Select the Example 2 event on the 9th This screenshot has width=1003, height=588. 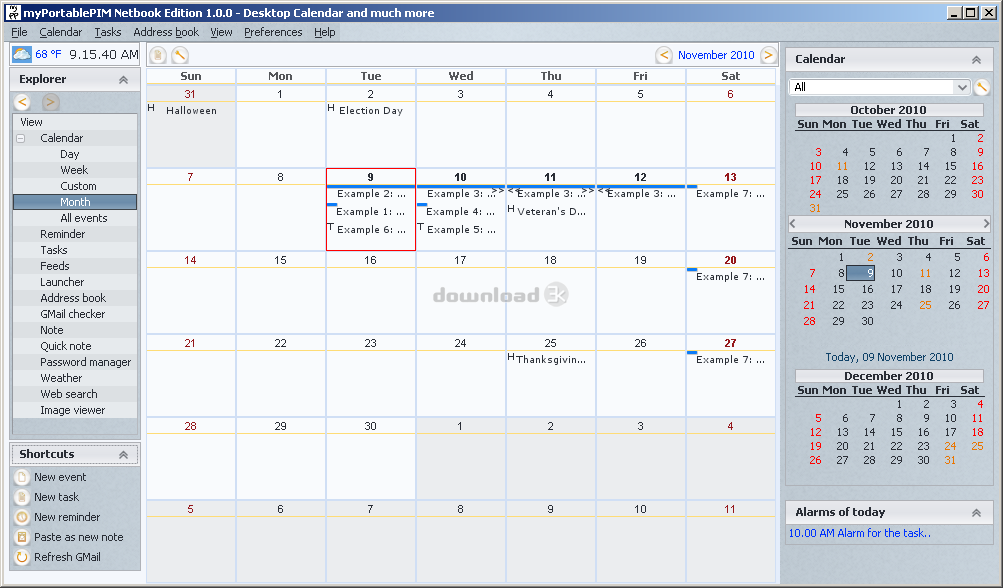pos(371,194)
